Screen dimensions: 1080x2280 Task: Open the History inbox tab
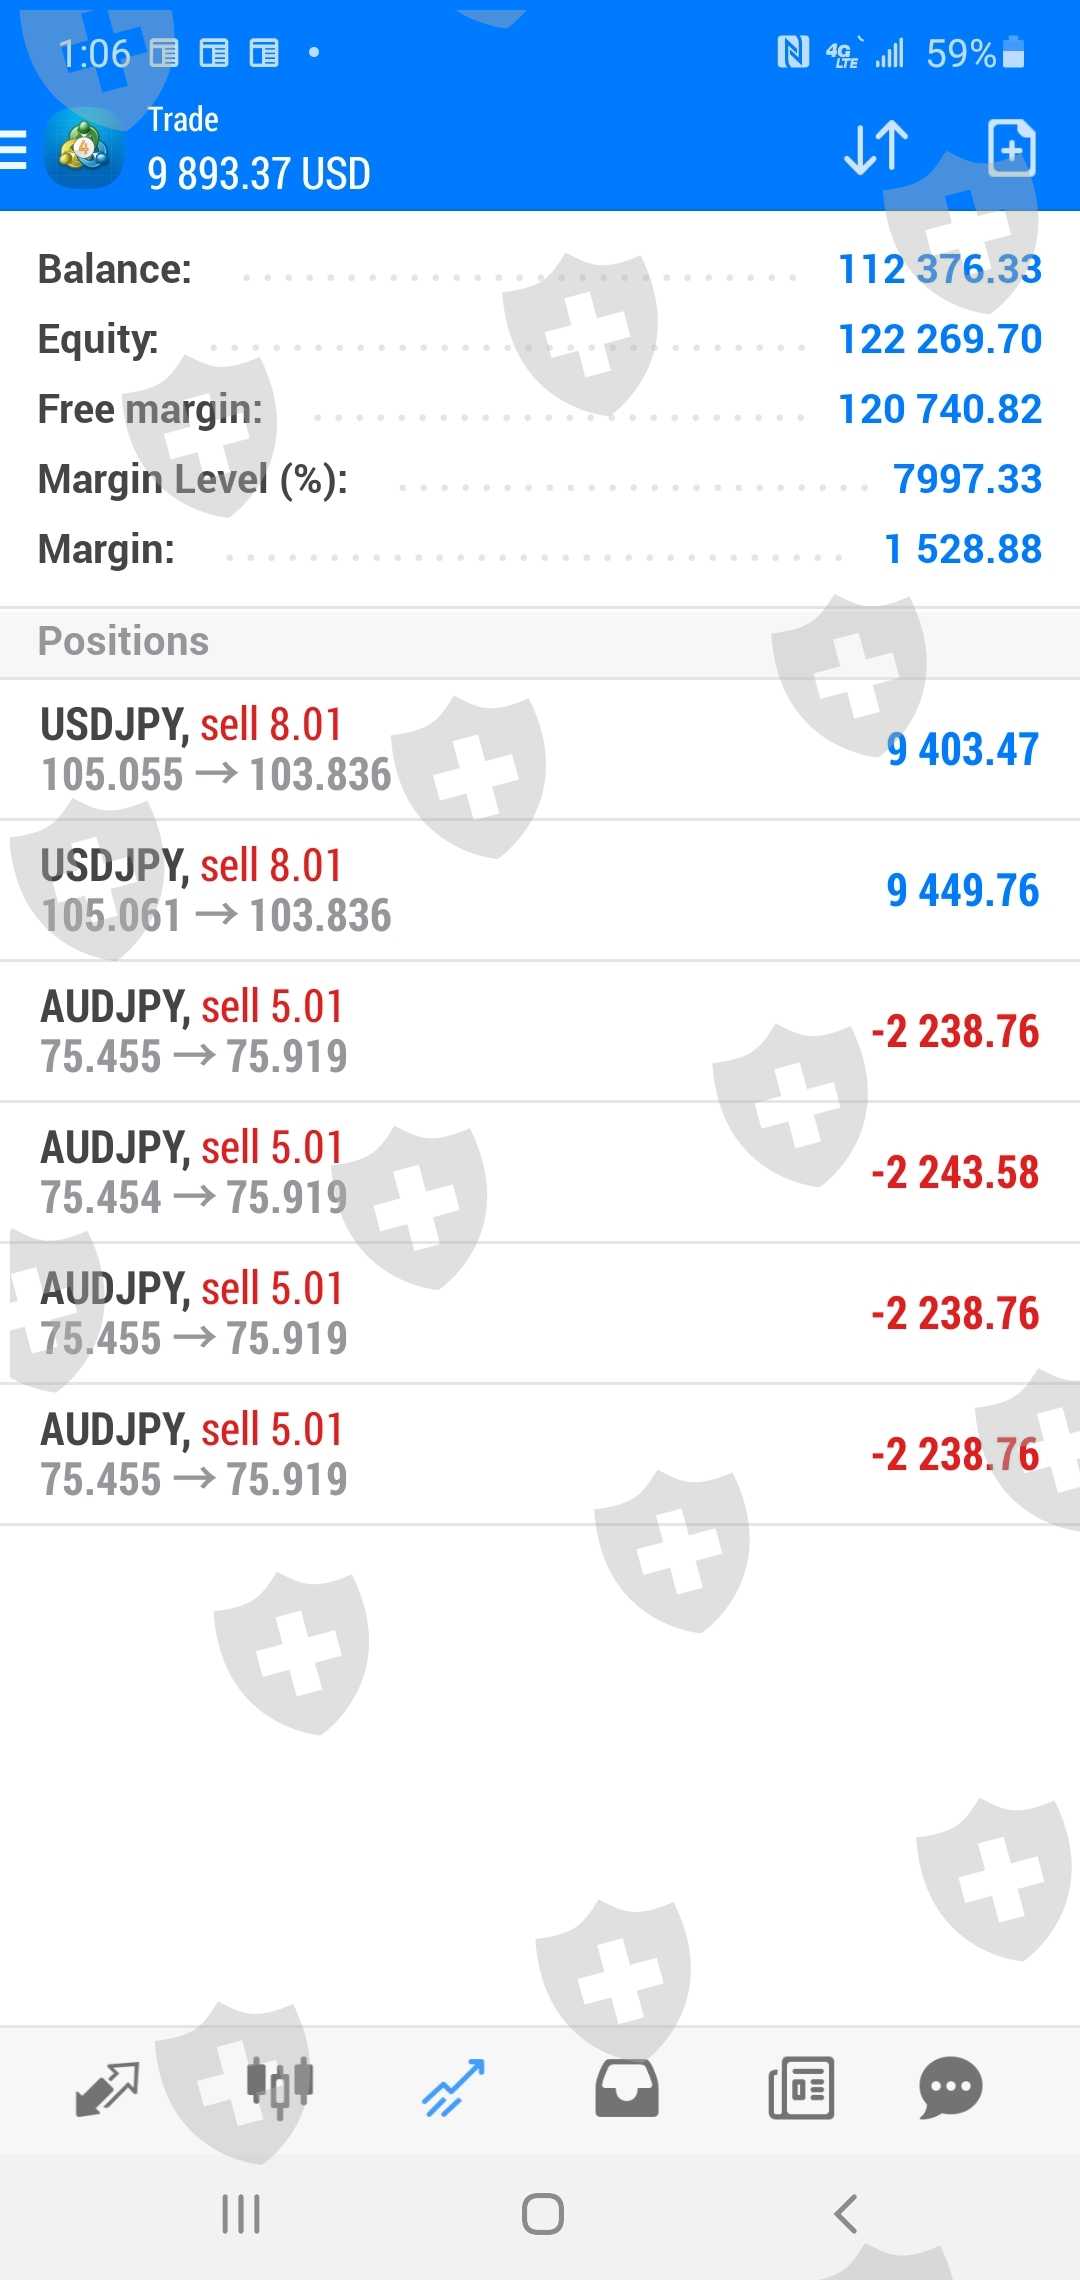tap(627, 2088)
